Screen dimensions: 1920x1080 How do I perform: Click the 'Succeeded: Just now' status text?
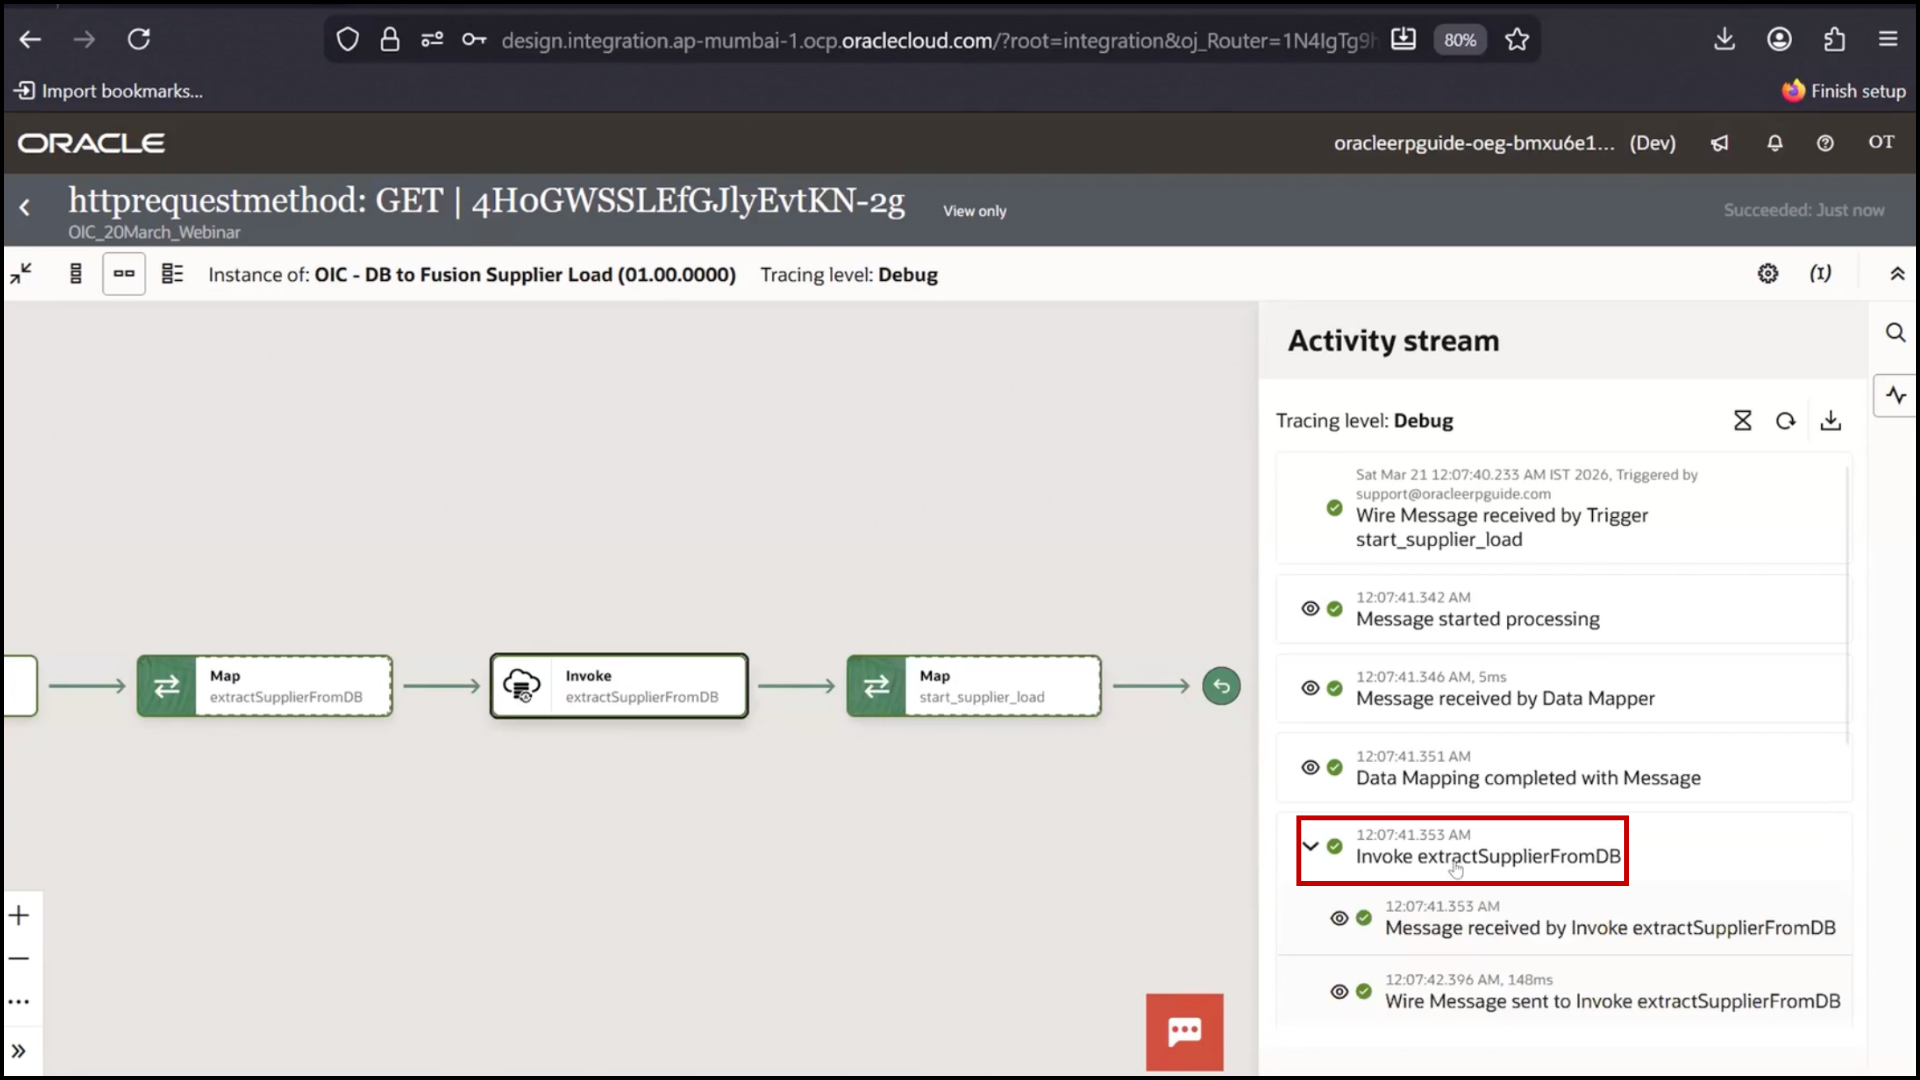click(1804, 210)
